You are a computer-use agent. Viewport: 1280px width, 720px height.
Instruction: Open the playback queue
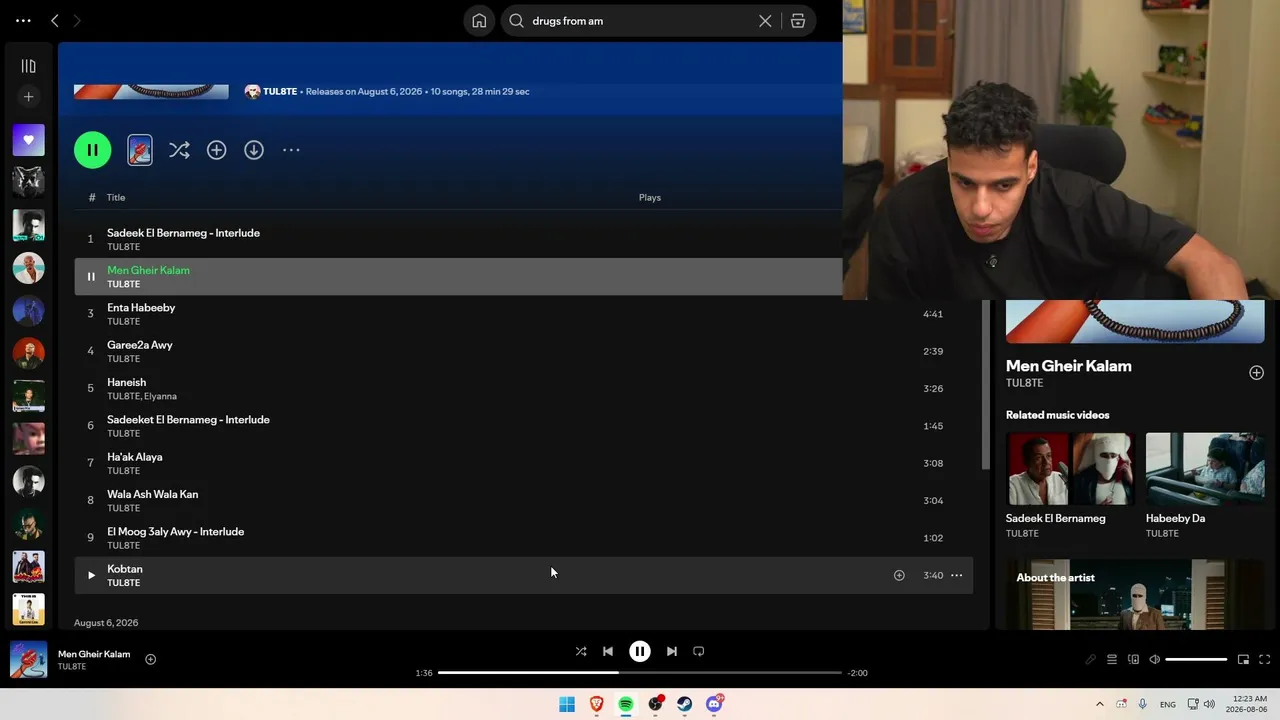(x=1112, y=660)
